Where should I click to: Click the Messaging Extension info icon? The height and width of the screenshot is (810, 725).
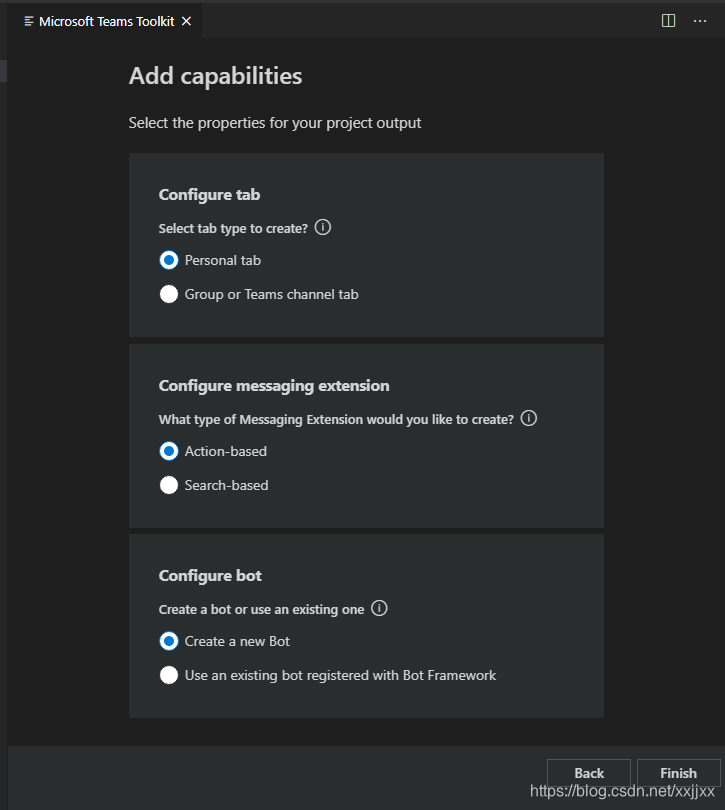point(529,418)
